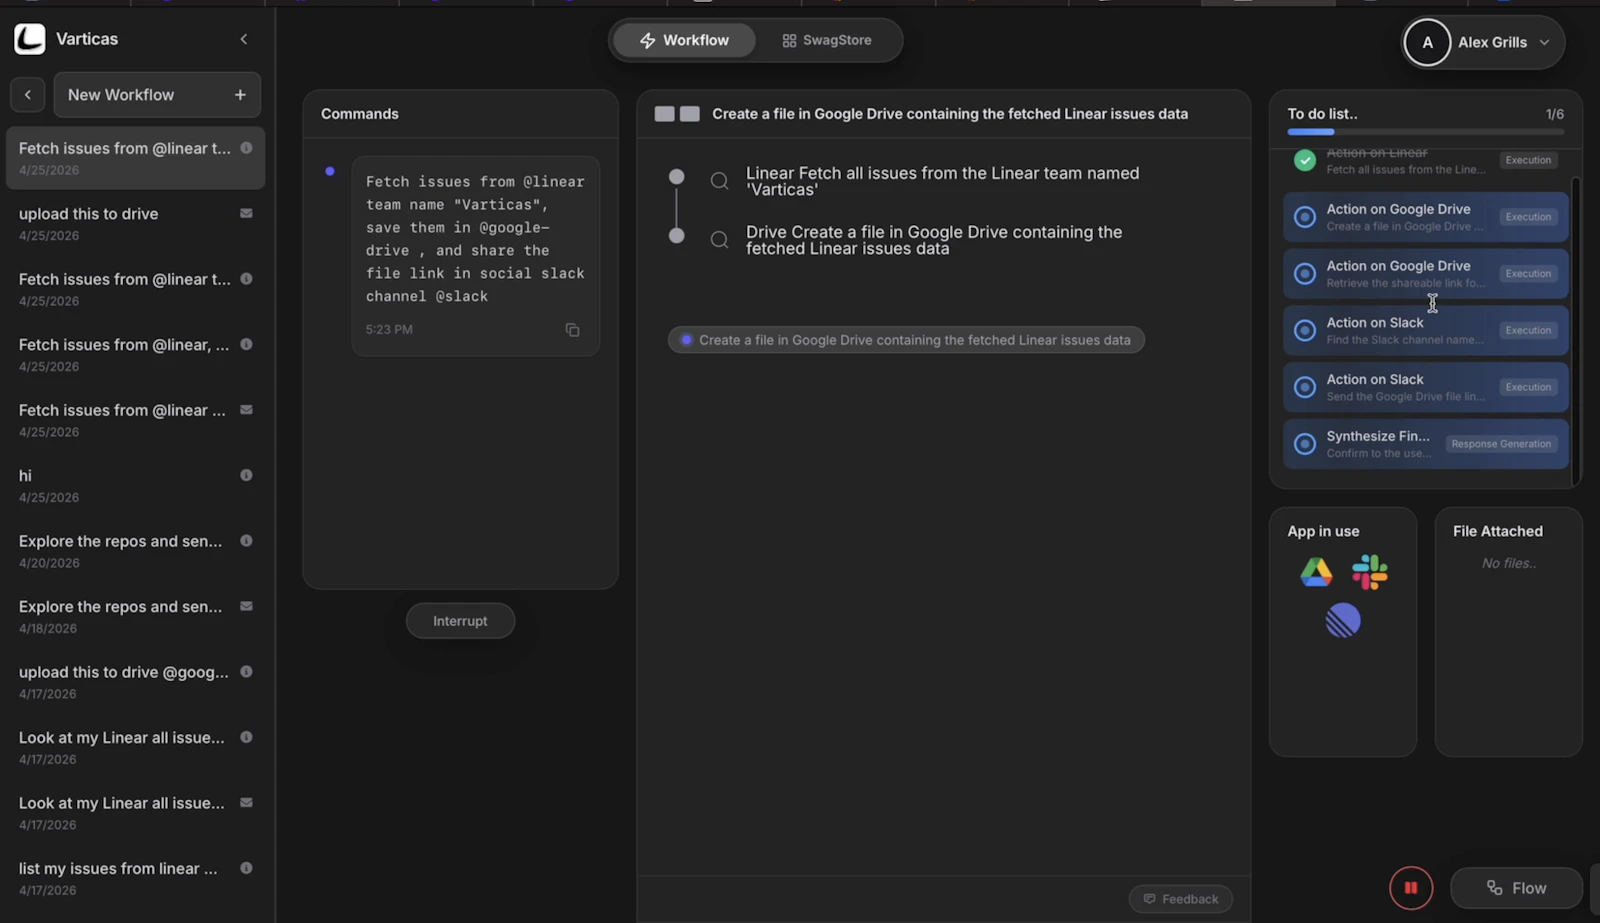Click the Interrupt button

(x=460, y=621)
